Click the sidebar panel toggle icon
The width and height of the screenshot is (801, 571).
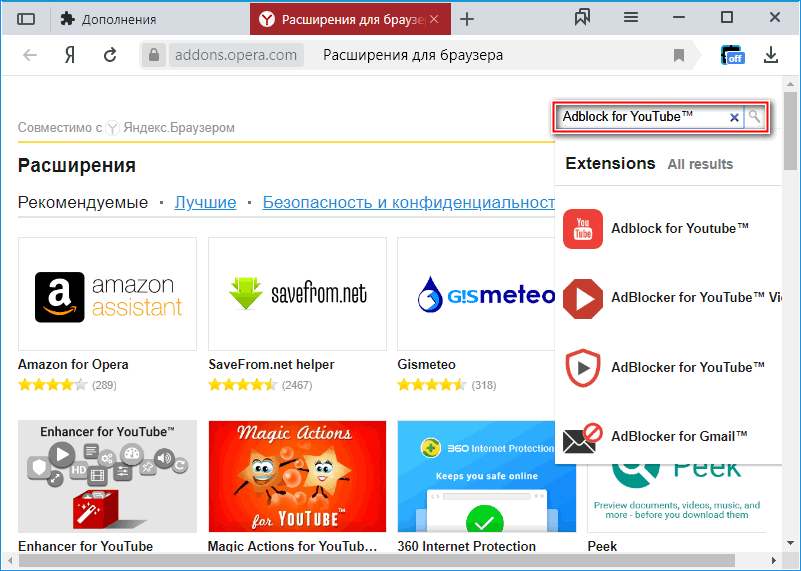pos(26,19)
